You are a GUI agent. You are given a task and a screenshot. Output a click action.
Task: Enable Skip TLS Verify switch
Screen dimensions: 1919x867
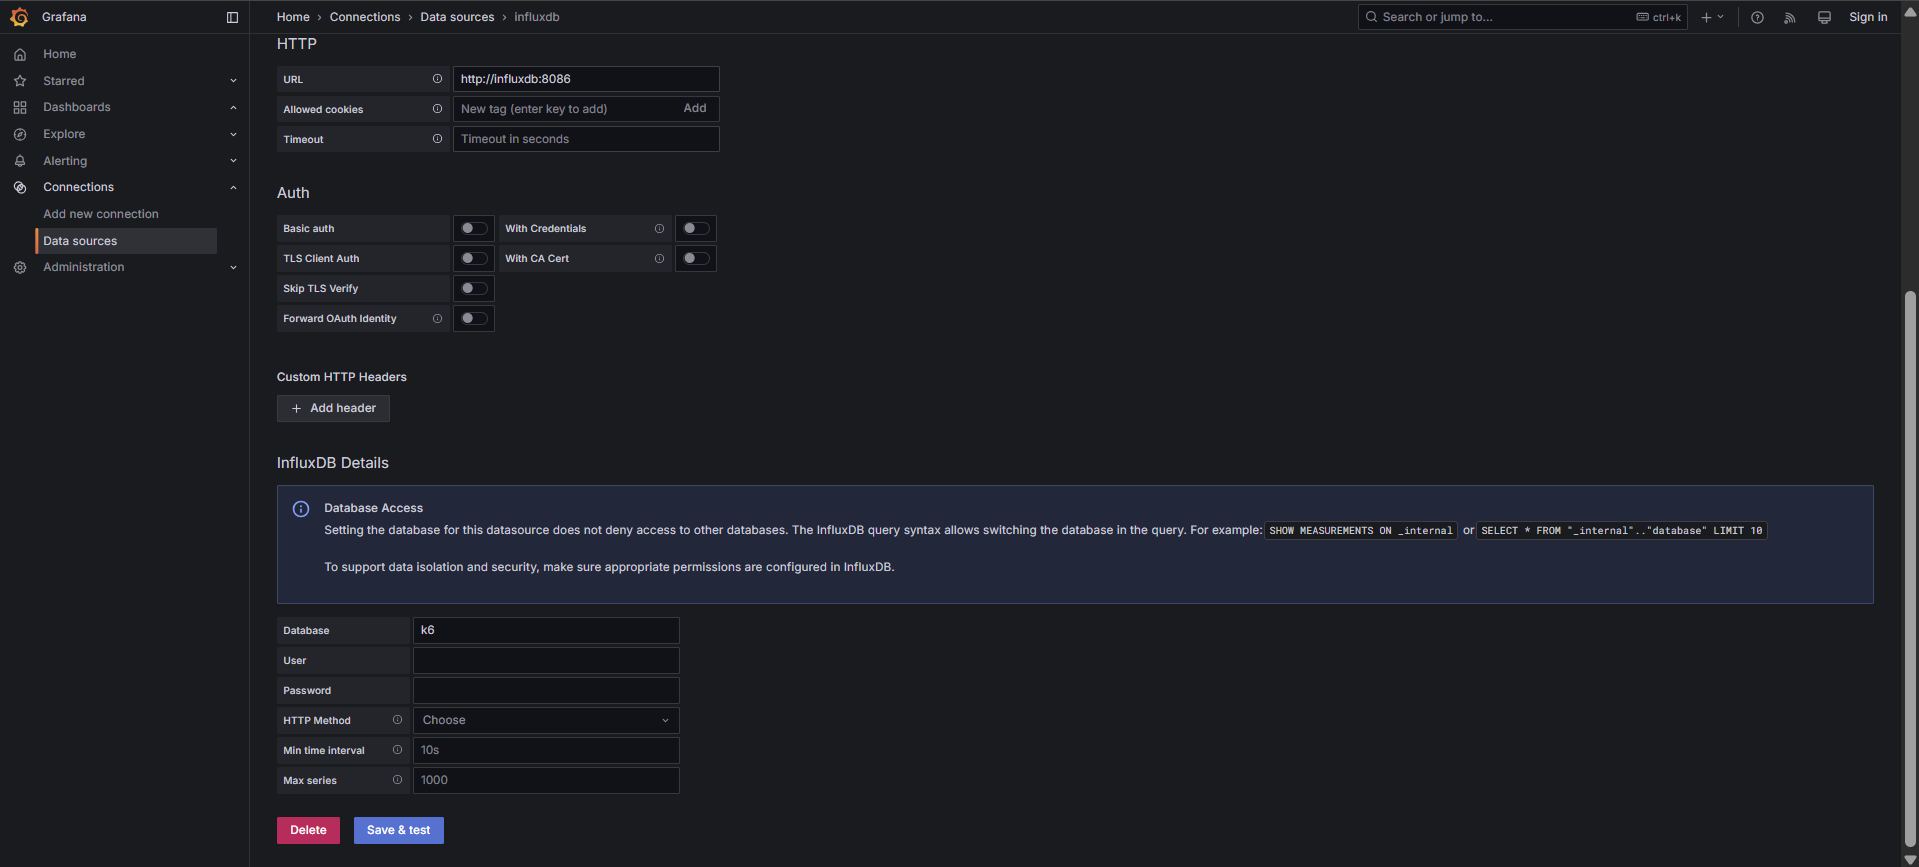pos(474,289)
